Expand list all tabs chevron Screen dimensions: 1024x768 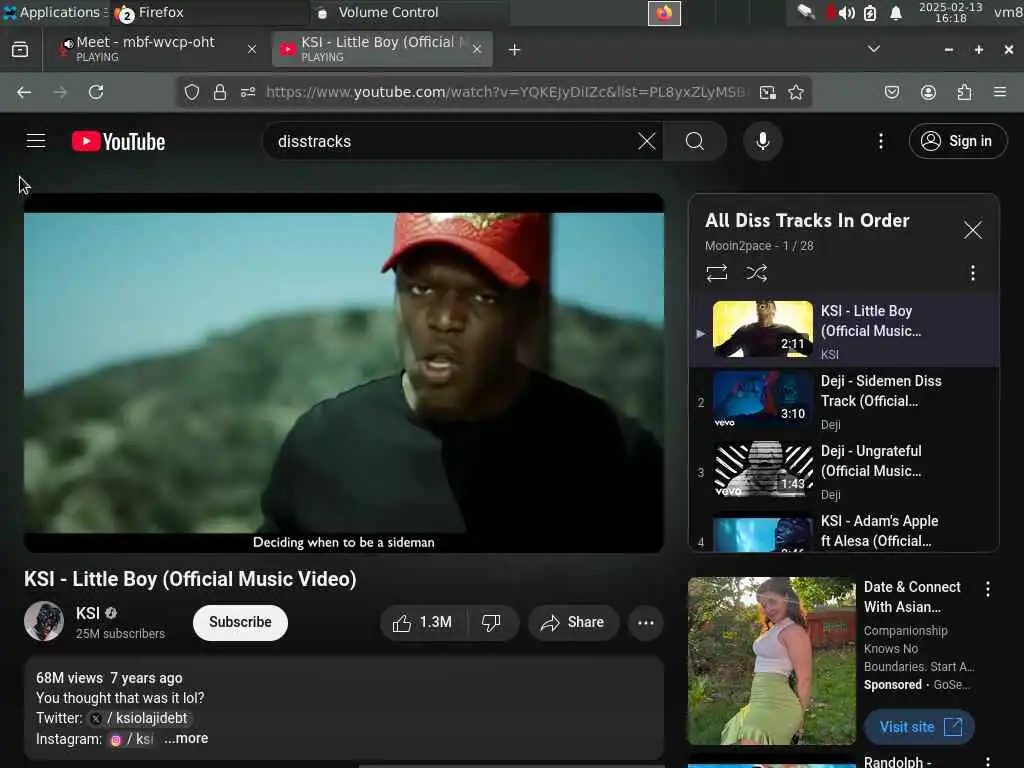[x=873, y=49]
